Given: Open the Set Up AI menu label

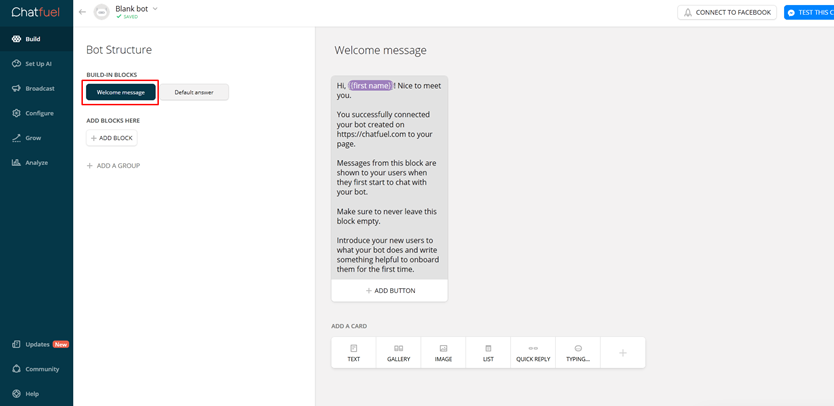Looking at the screenshot, I should point(38,64).
